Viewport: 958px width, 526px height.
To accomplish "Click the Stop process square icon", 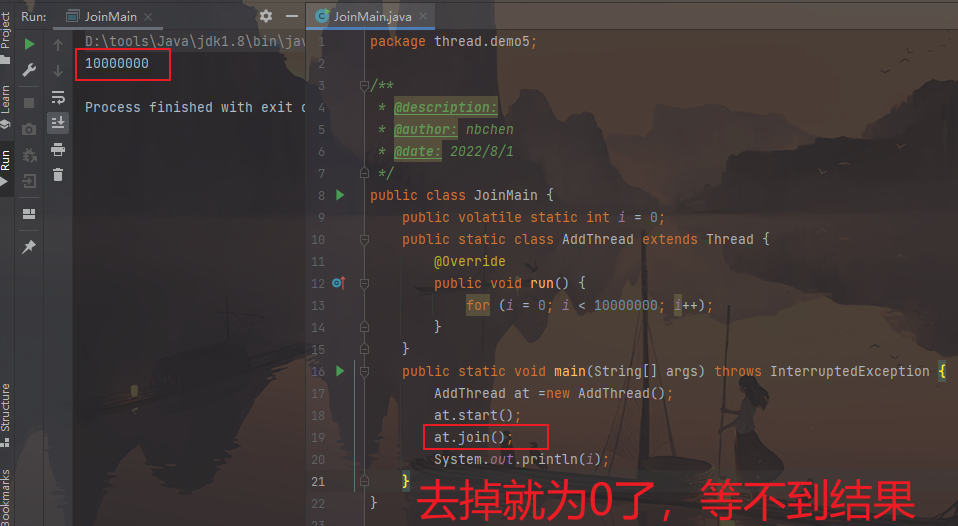I will pos(29,102).
